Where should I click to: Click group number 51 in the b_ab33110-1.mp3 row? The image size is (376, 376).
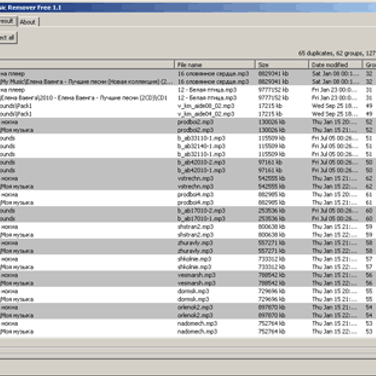coord(369,138)
